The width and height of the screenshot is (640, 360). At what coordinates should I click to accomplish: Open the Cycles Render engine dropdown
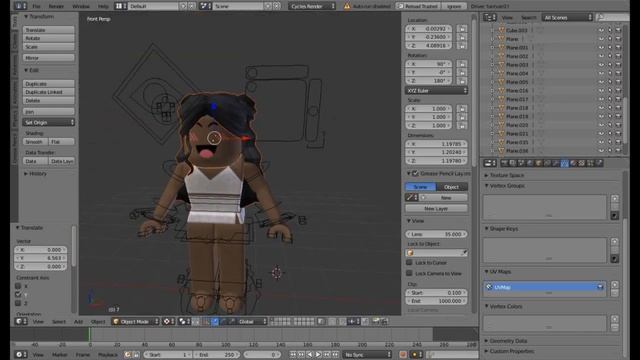(312, 6)
